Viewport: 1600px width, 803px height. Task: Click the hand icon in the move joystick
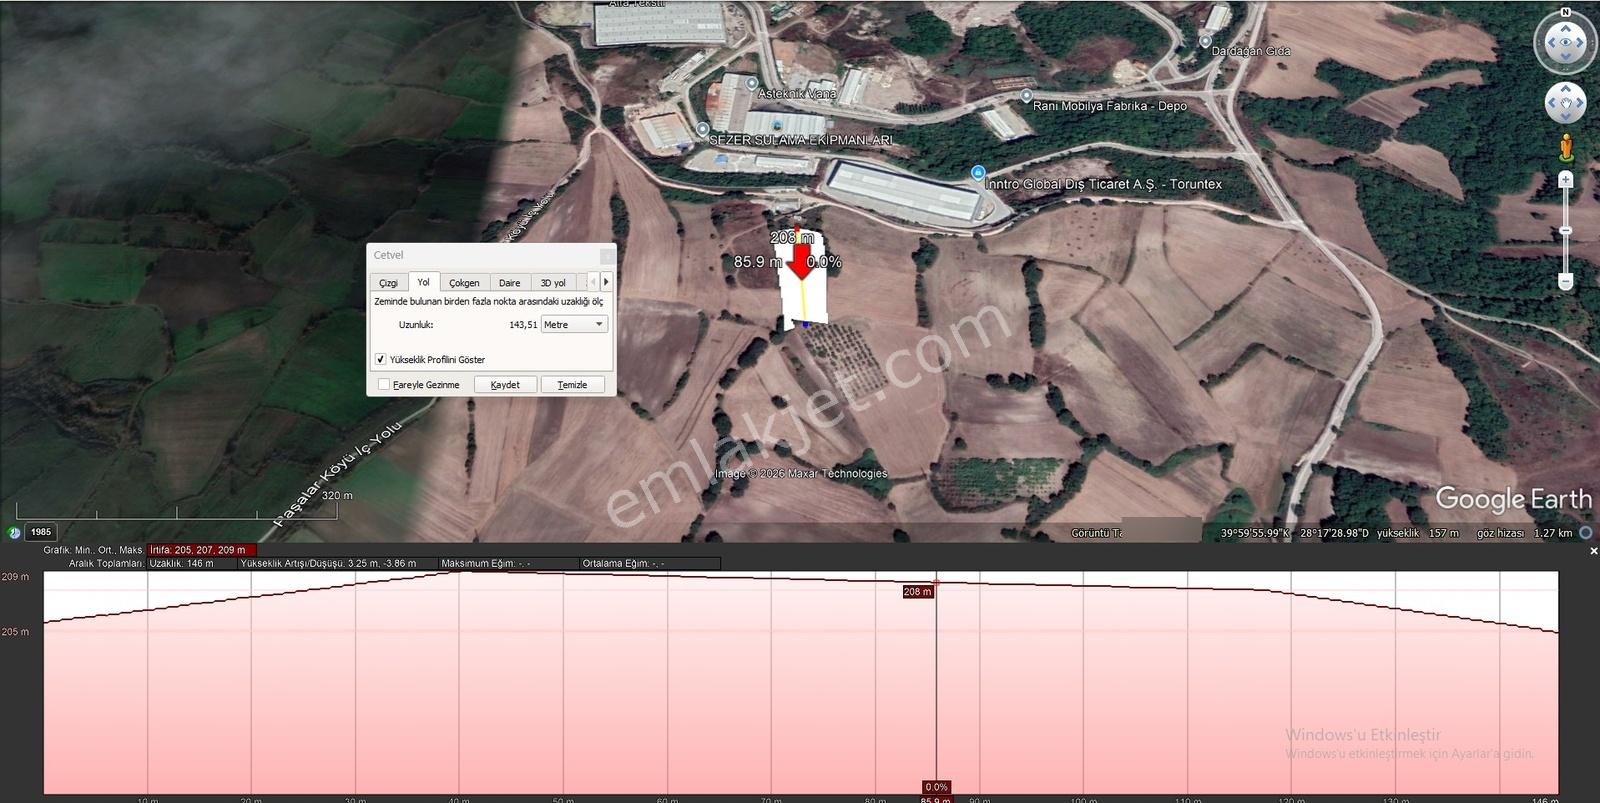pyautogui.click(x=1565, y=103)
